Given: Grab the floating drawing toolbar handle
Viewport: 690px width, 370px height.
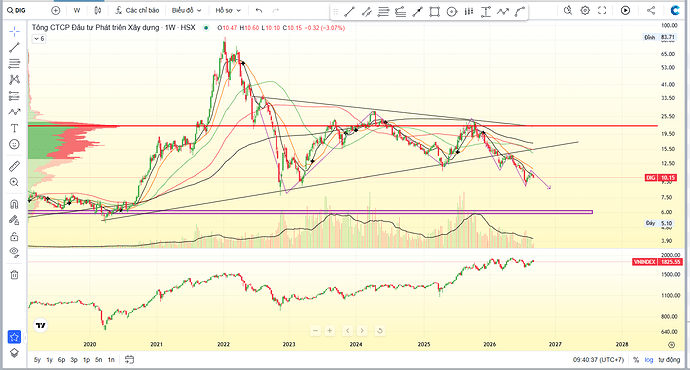Looking at the screenshot, I should (335, 12).
